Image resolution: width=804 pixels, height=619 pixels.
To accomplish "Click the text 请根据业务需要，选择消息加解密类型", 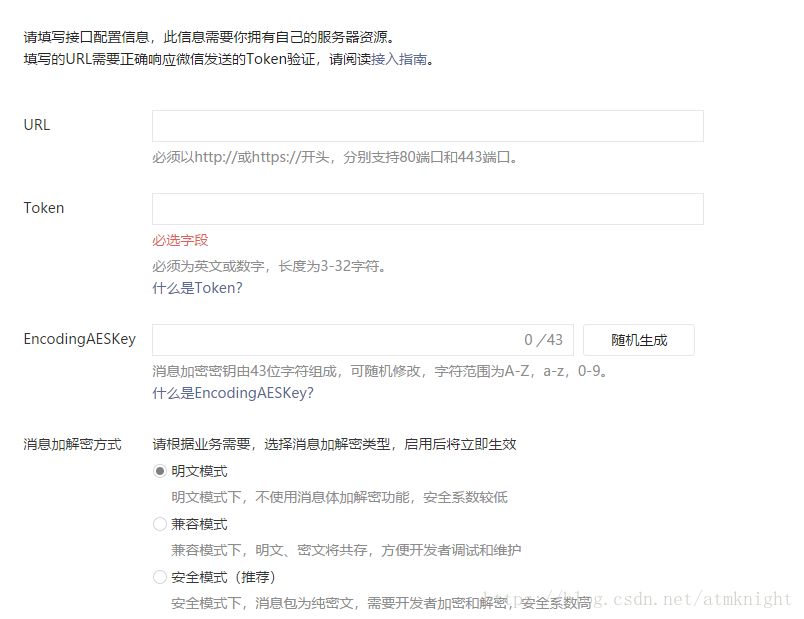I will [271, 444].
